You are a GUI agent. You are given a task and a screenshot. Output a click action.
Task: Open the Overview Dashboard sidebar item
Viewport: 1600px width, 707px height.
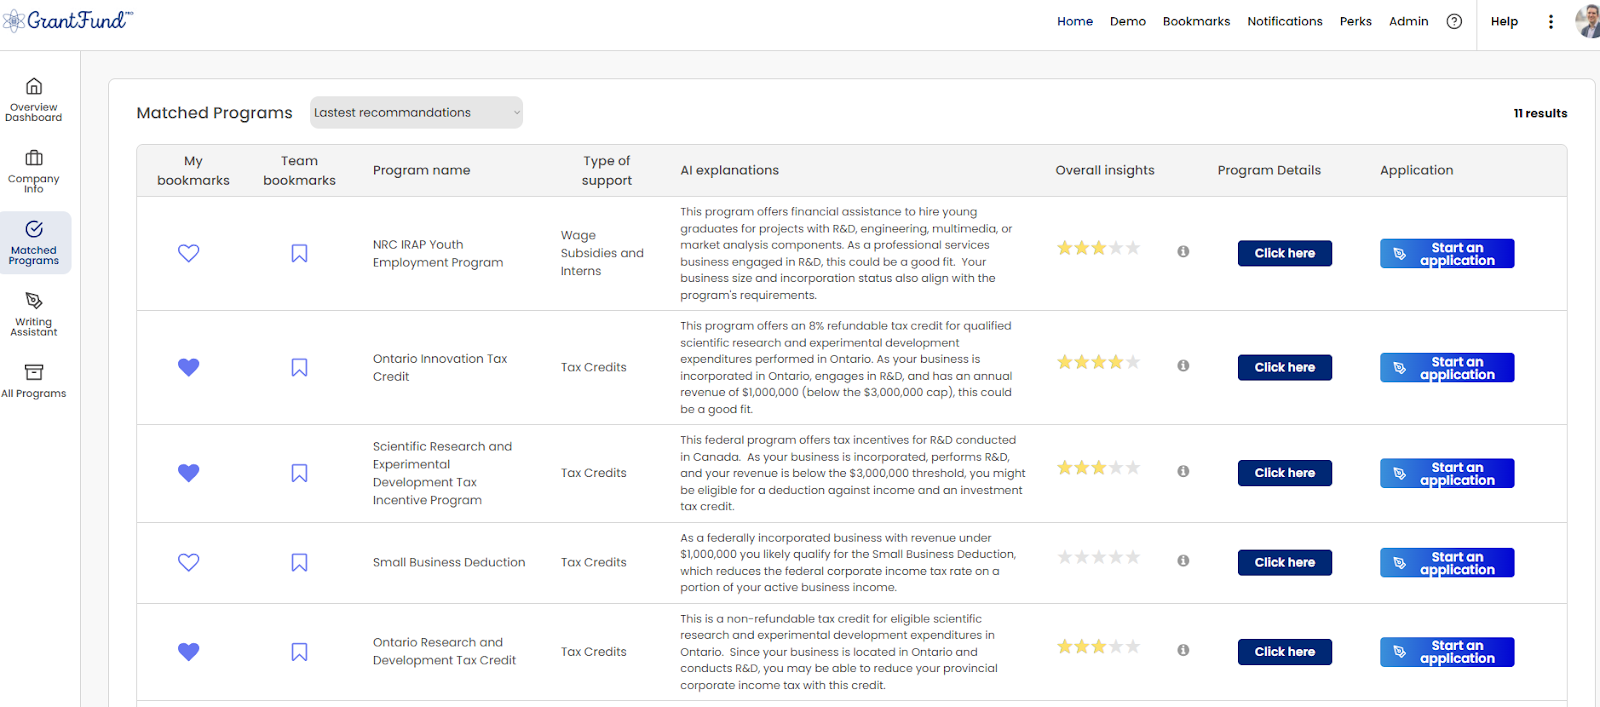34,100
